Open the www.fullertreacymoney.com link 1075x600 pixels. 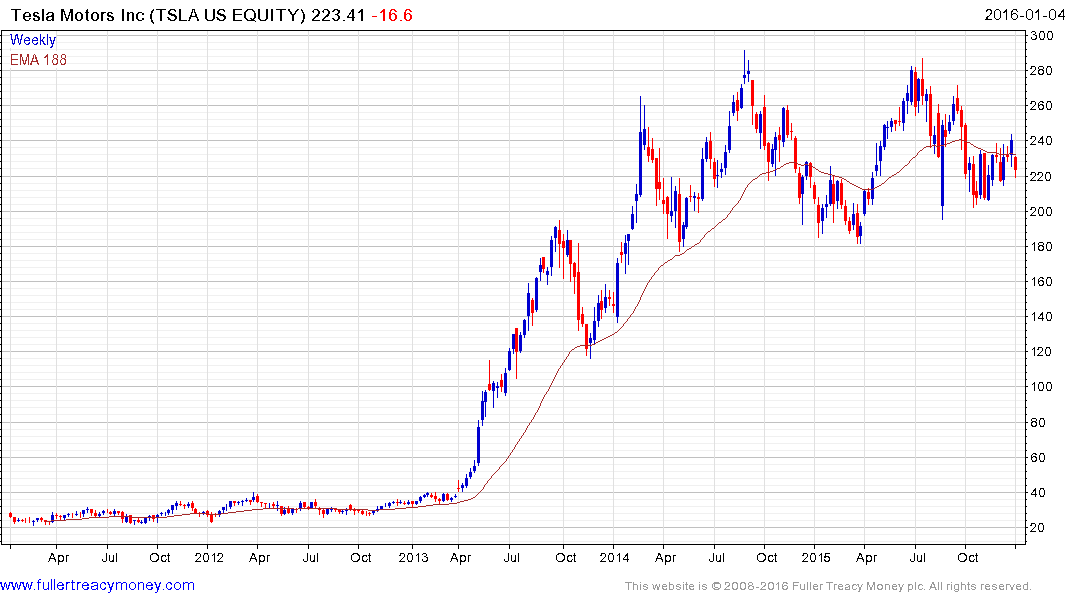[97, 585]
